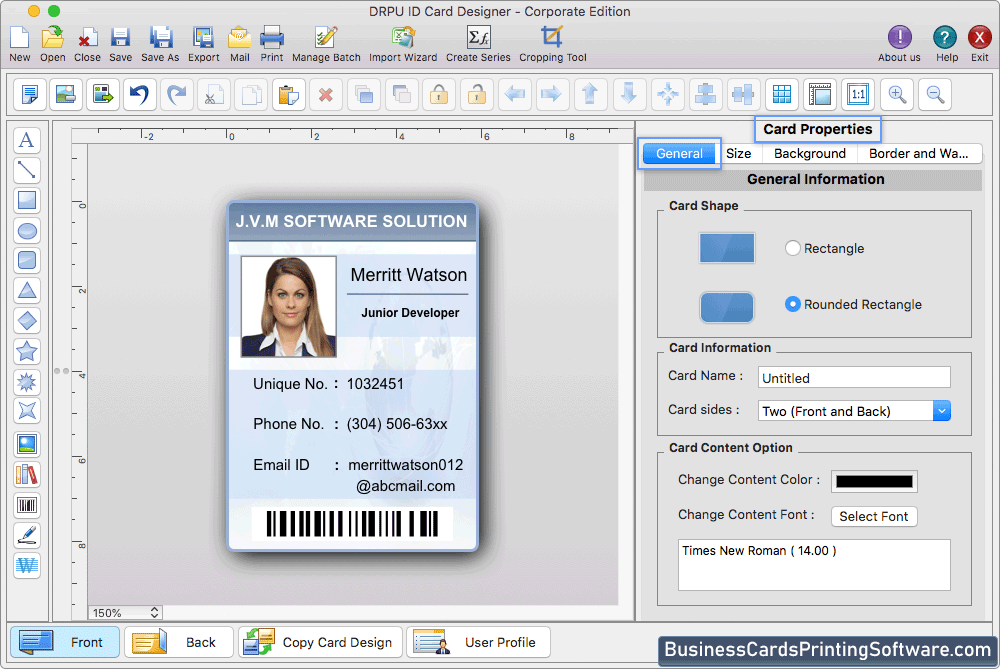Click the Card Name input field
This screenshot has height=669, width=1000.
point(854,378)
